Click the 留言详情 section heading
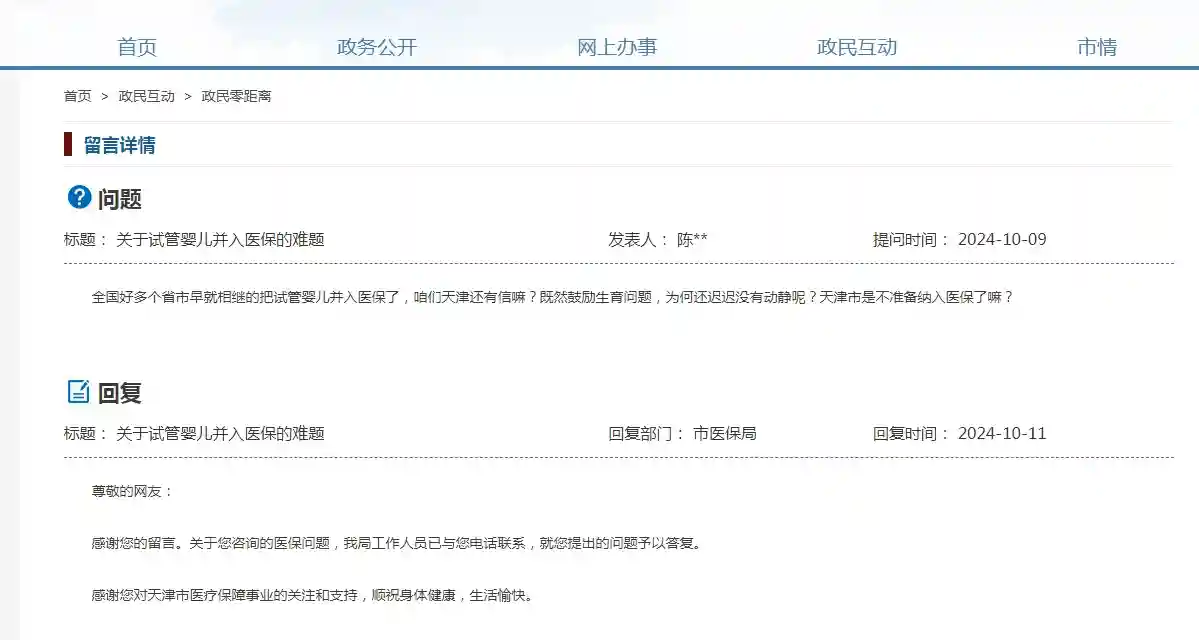 (x=120, y=145)
